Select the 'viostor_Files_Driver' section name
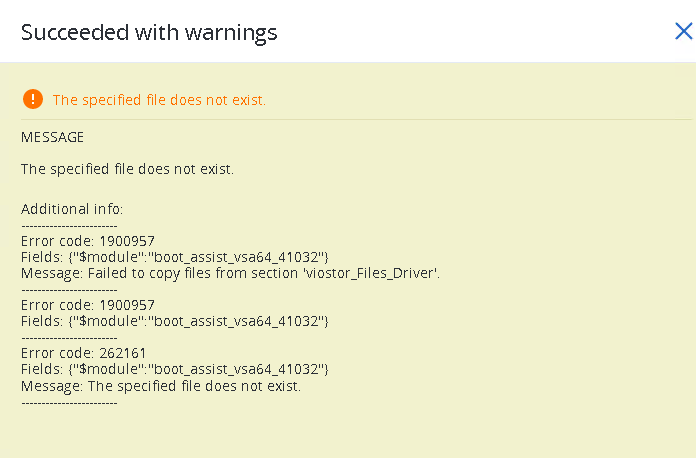This screenshot has height=458, width=696. (x=371, y=273)
